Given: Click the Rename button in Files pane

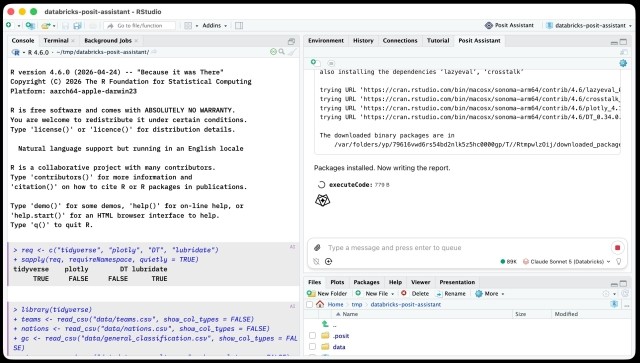Looking at the screenshot, I should [451, 294].
